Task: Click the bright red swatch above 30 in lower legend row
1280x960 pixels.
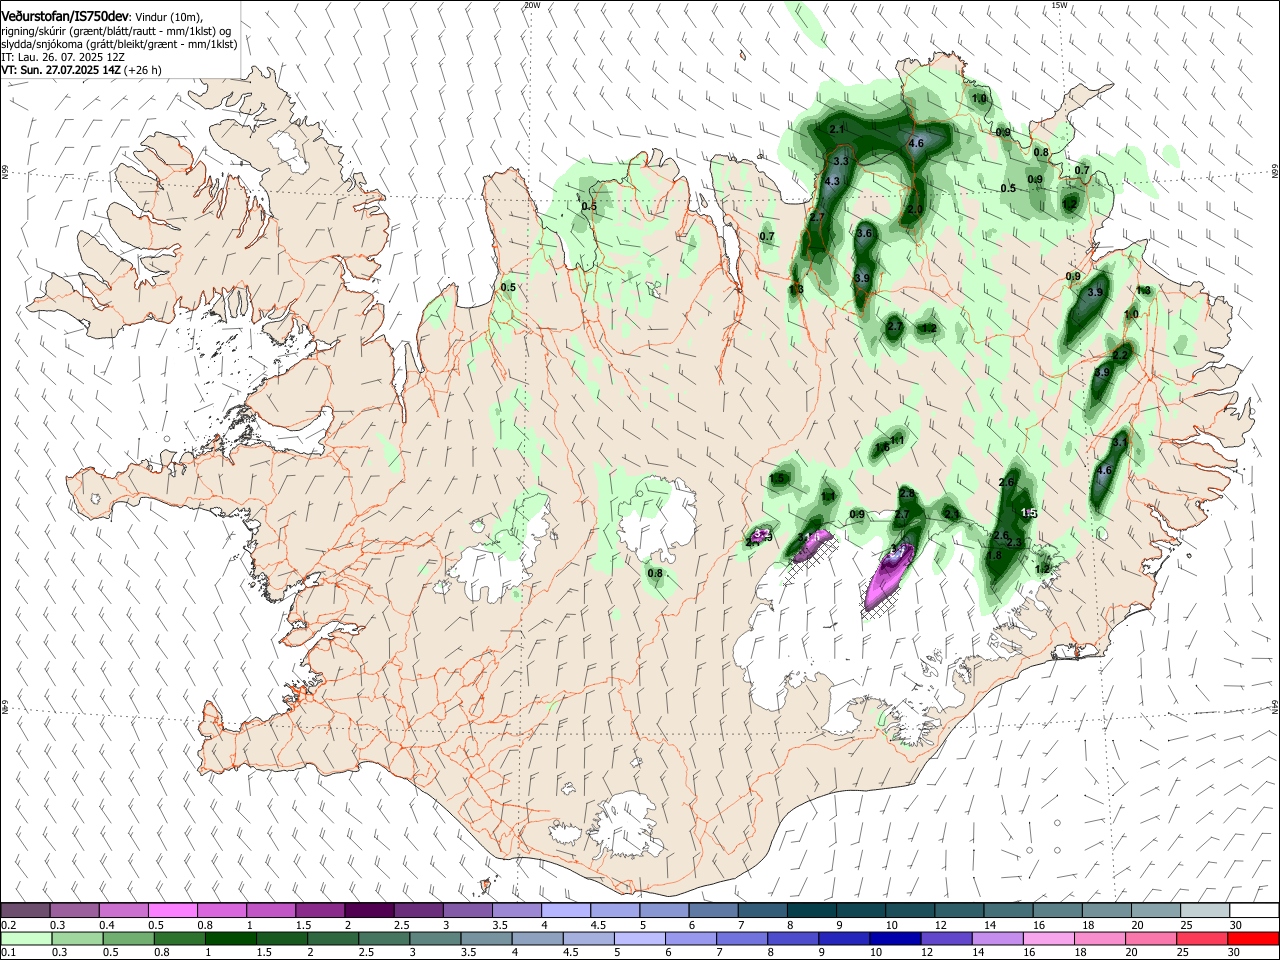Action: (x=1254, y=939)
